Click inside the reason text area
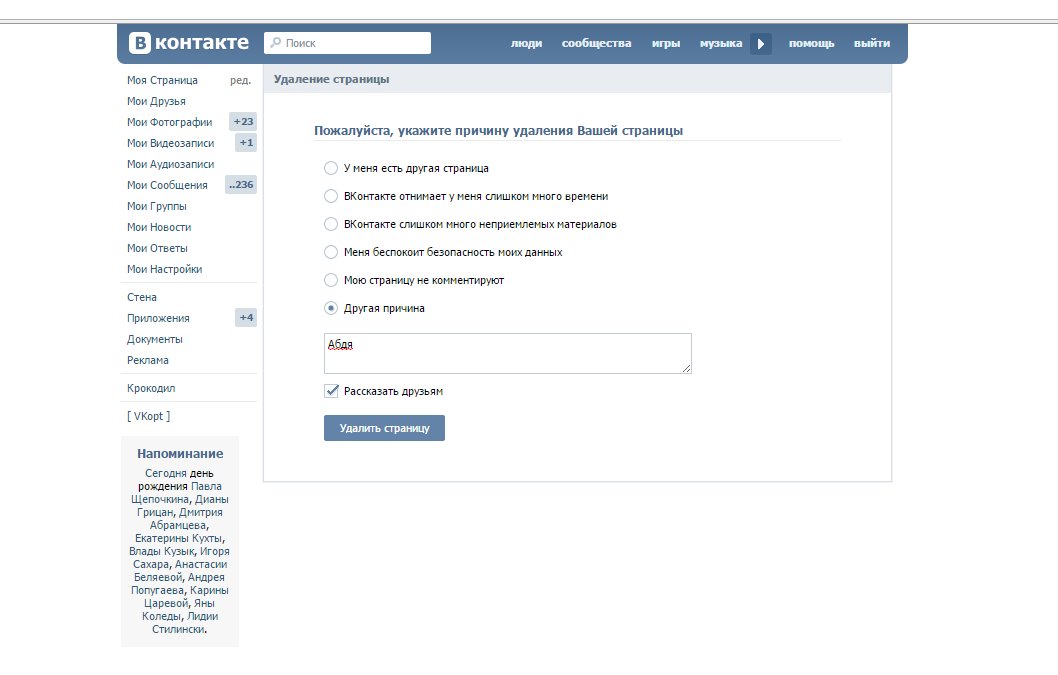The image size is (1058, 675). click(x=507, y=353)
